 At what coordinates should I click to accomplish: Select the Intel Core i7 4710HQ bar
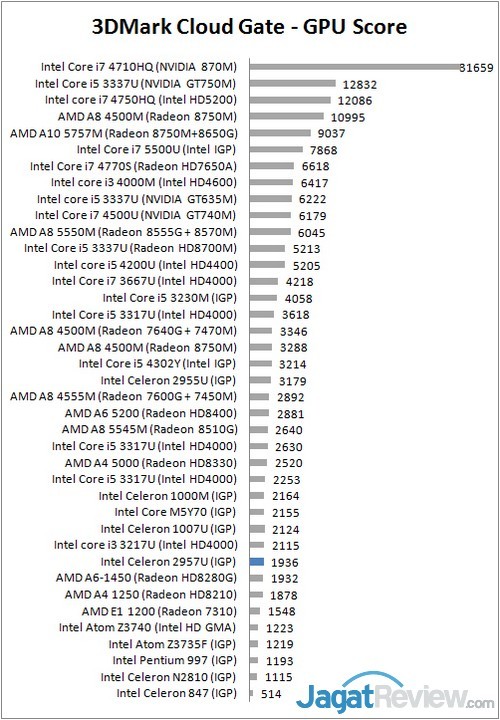[355, 67]
